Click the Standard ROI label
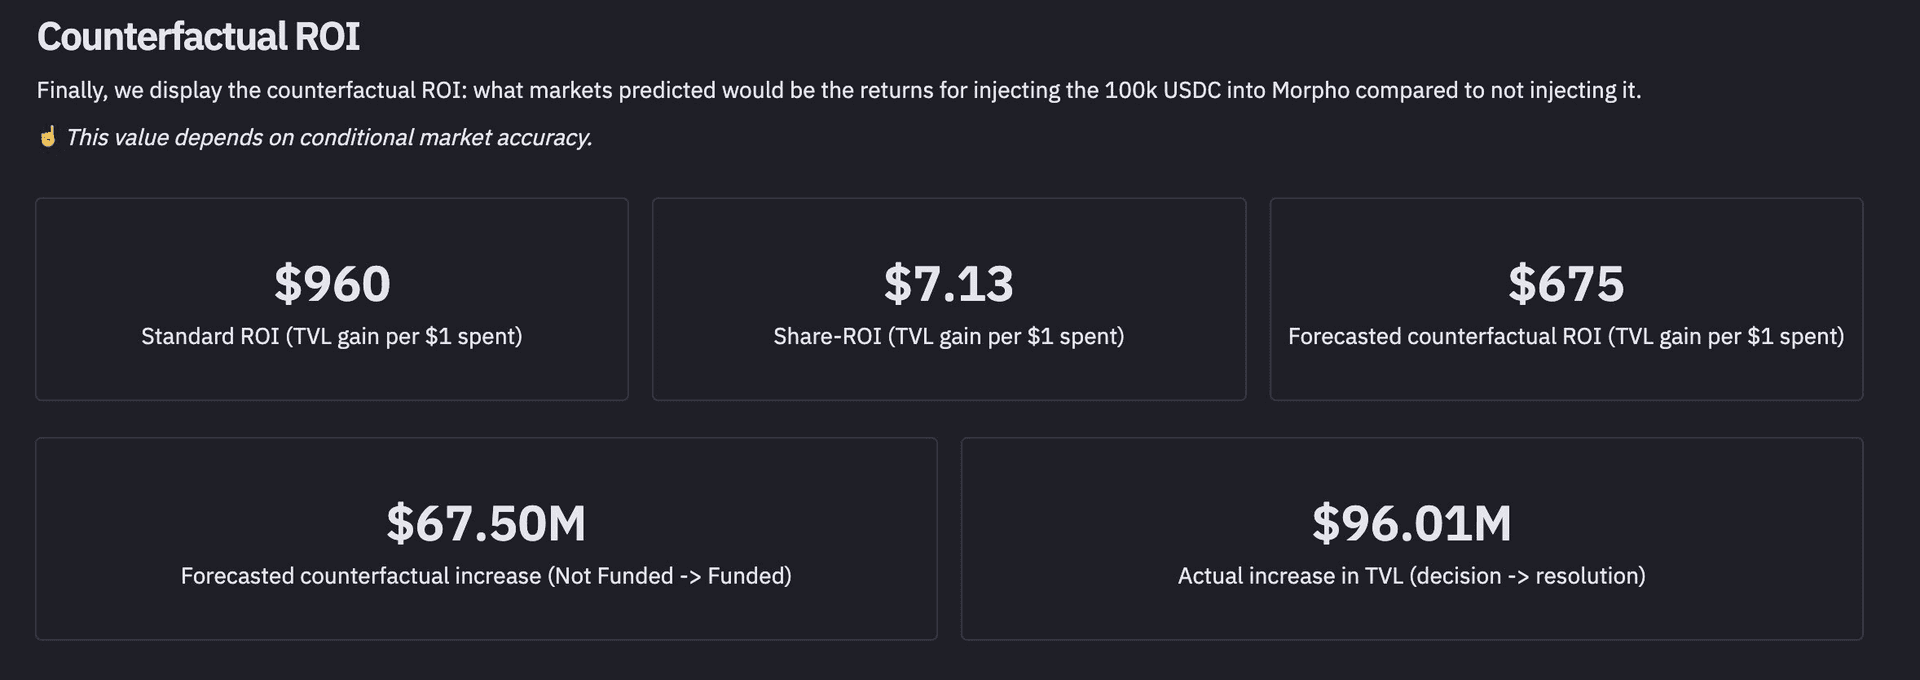Screen dimensions: 1920x680 click(x=331, y=336)
